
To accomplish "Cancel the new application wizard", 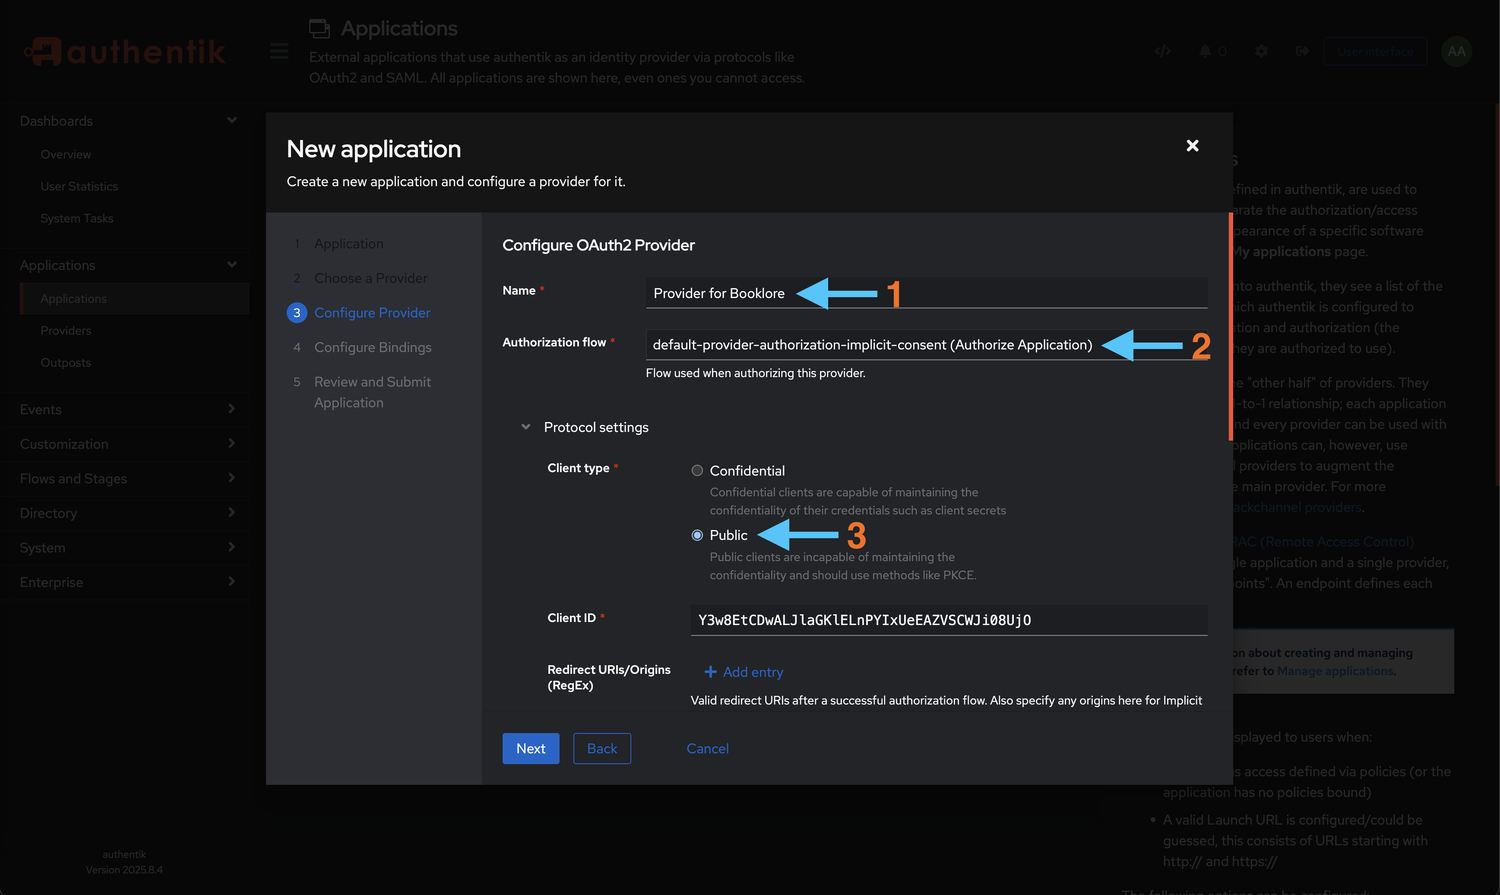I will pos(707,748).
